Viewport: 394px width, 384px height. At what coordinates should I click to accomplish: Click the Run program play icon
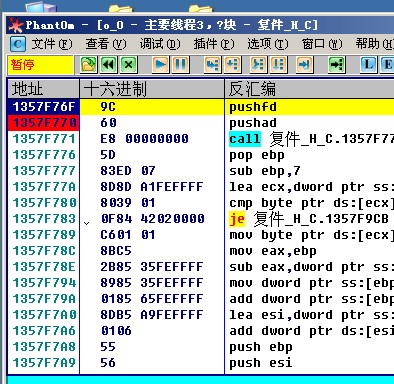click(x=161, y=64)
